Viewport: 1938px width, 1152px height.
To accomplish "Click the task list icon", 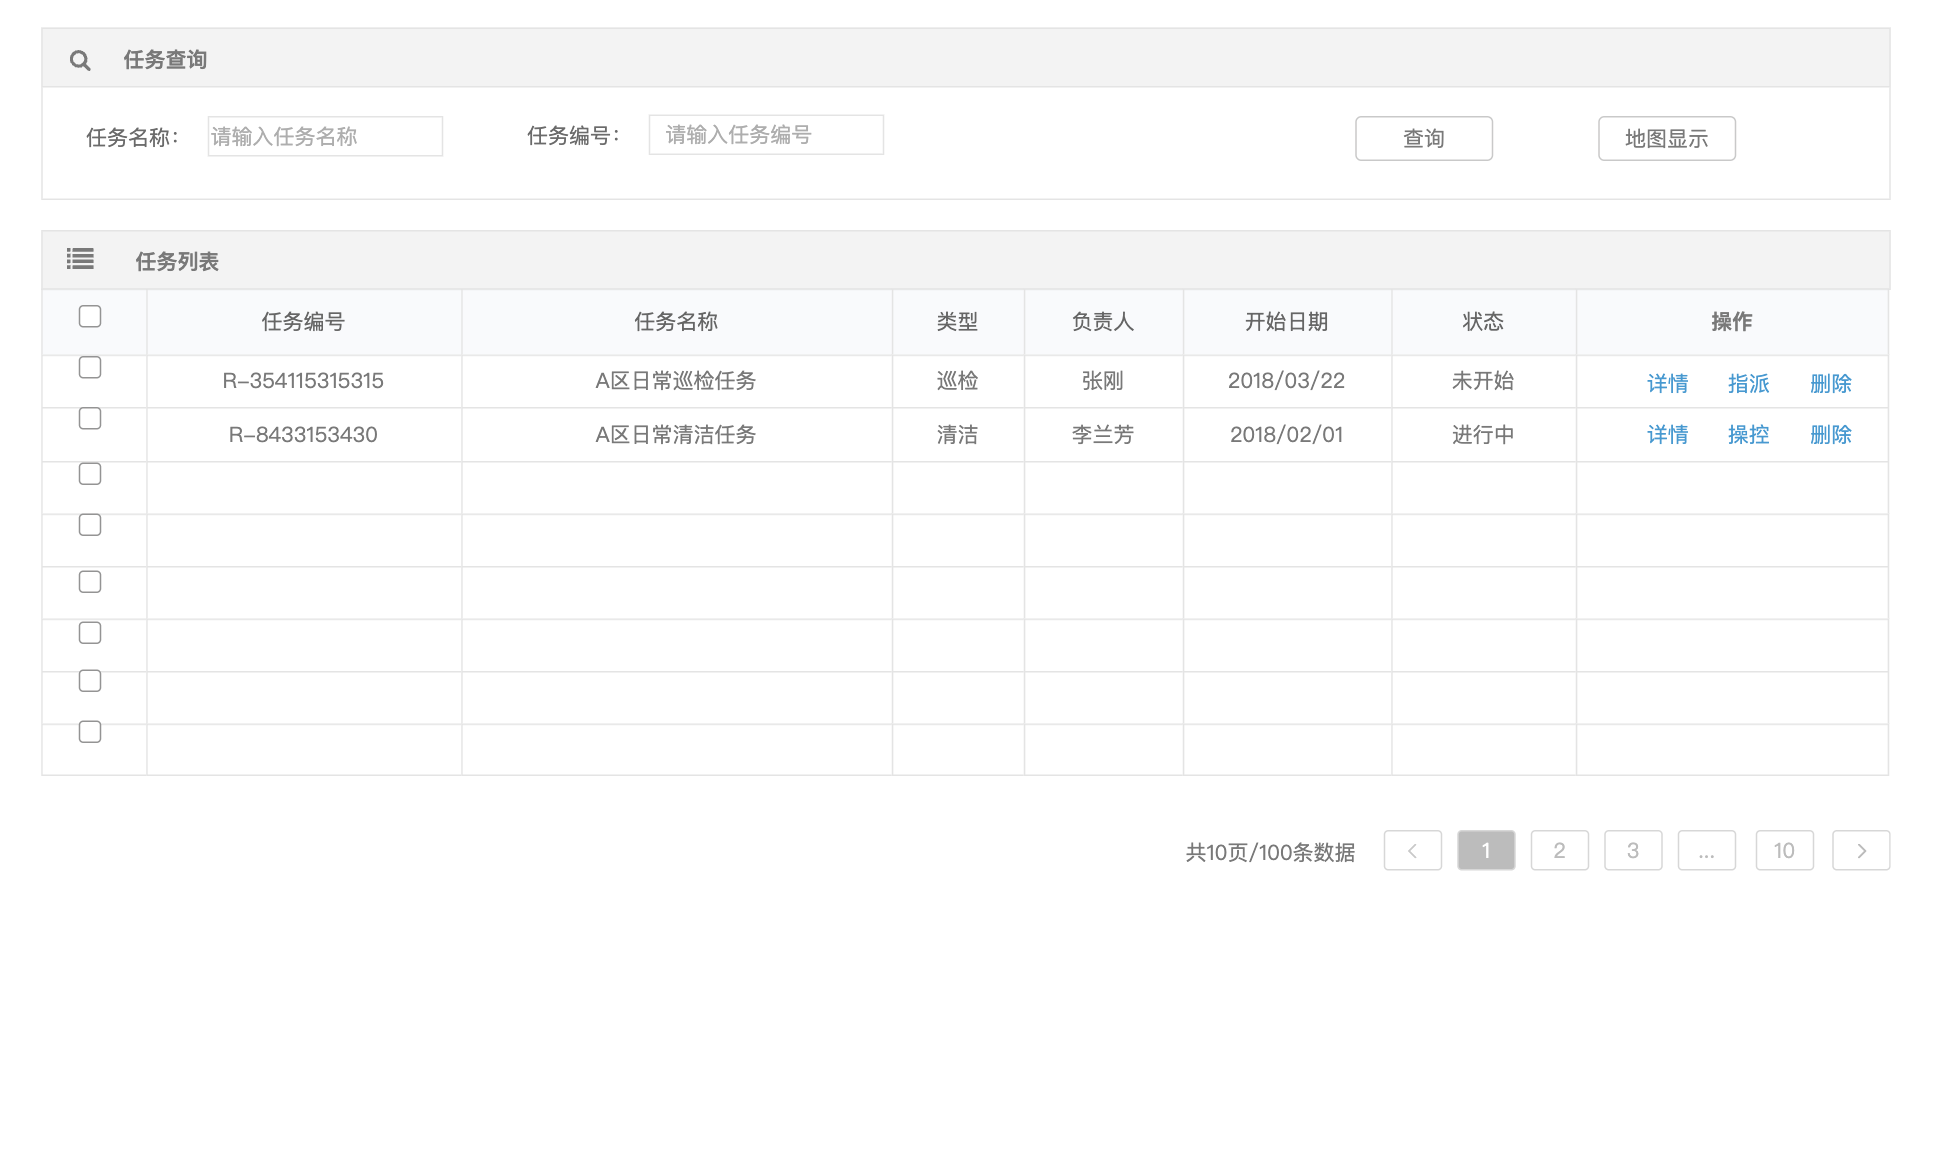I will click(80, 260).
